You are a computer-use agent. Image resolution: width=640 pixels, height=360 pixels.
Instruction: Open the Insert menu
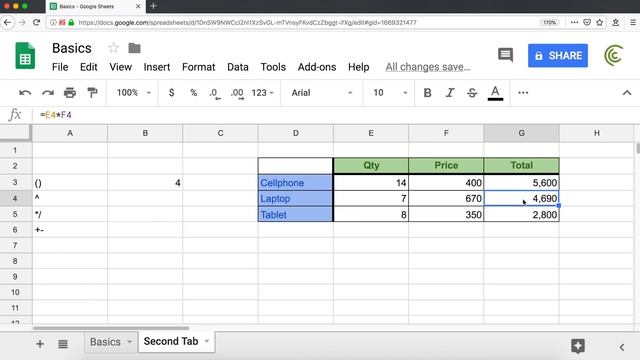[x=157, y=67]
